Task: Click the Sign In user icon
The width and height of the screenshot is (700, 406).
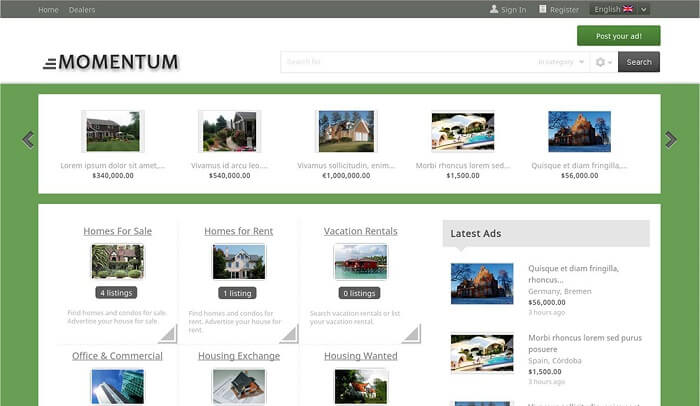Action: click(x=494, y=9)
